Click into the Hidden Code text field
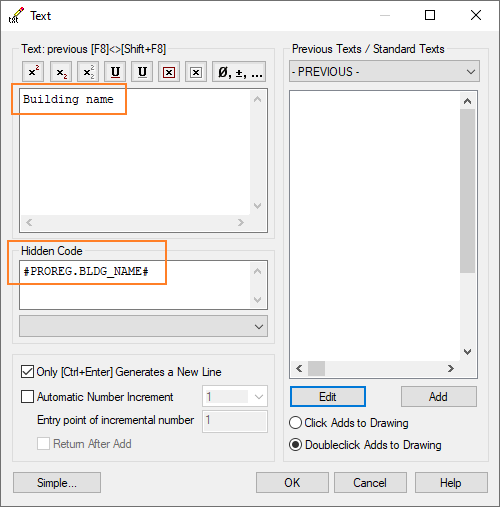 135,285
